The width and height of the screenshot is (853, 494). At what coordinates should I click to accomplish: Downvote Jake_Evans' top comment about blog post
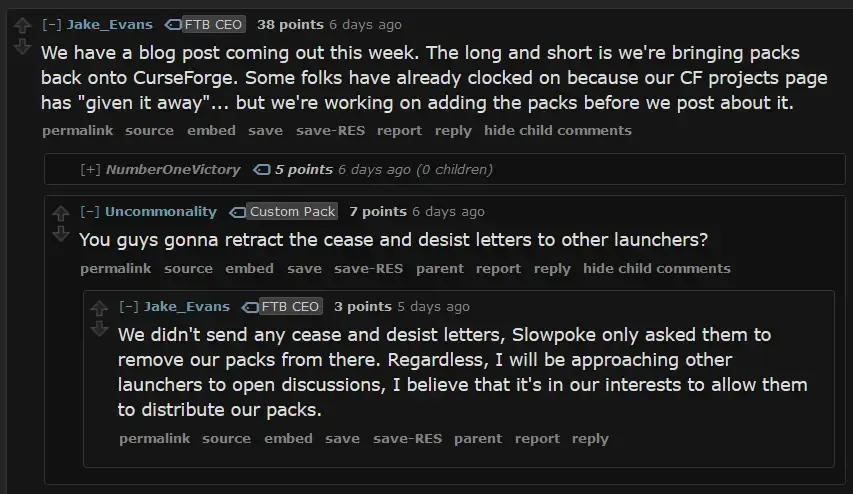(22, 47)
